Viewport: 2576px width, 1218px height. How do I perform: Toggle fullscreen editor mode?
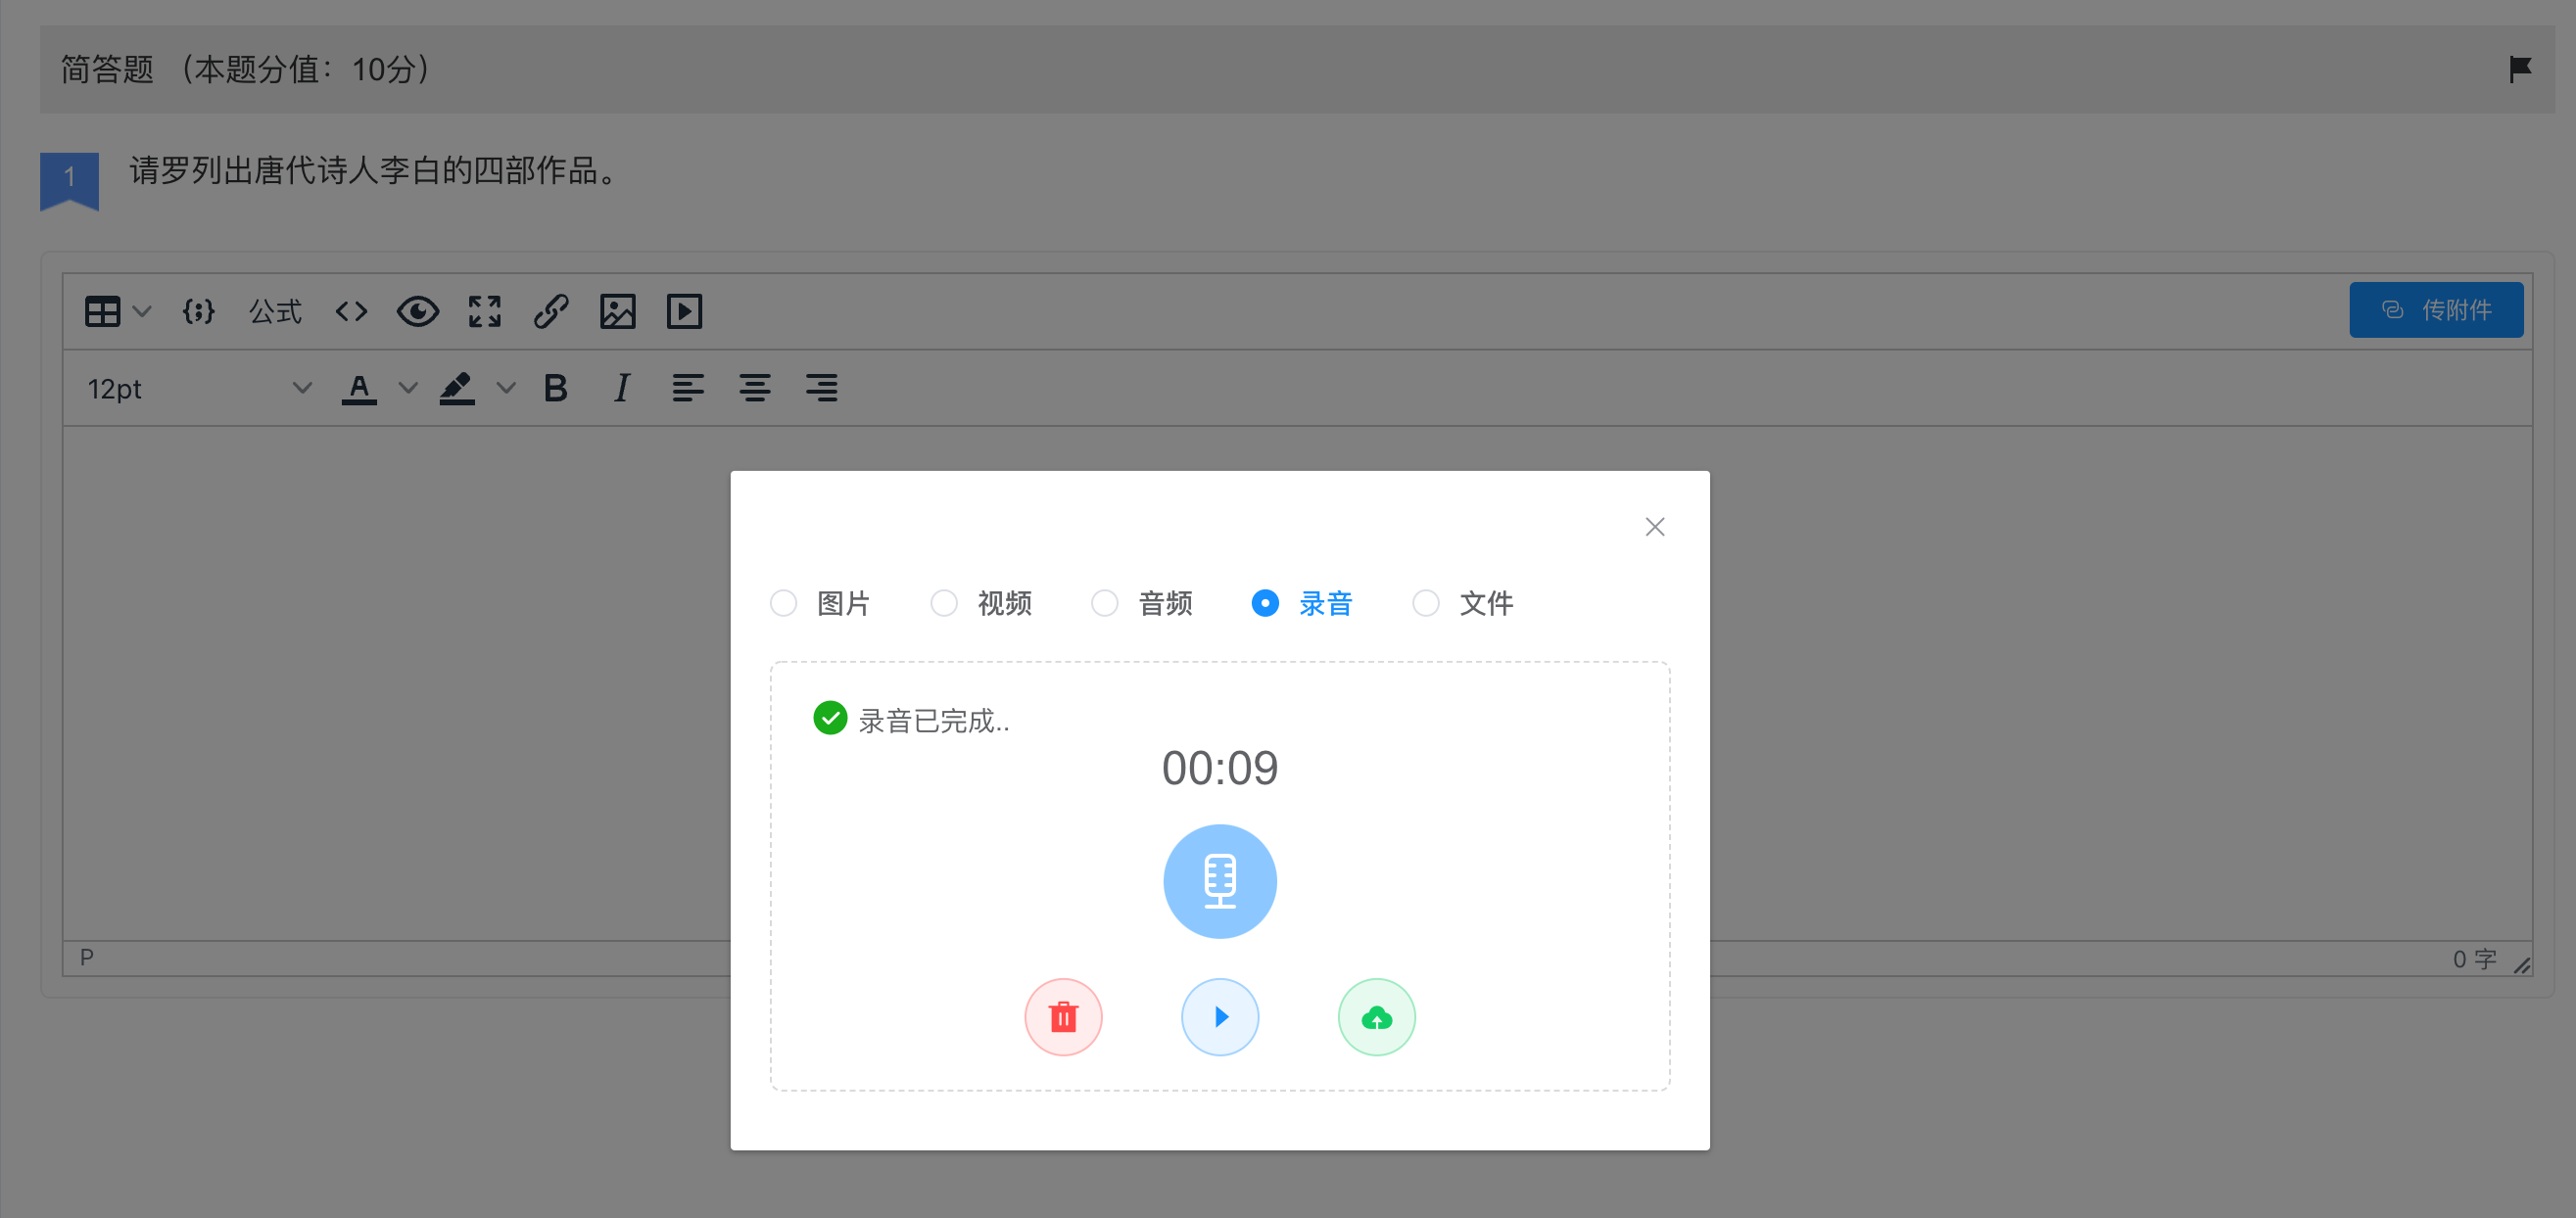coord(485,312)
